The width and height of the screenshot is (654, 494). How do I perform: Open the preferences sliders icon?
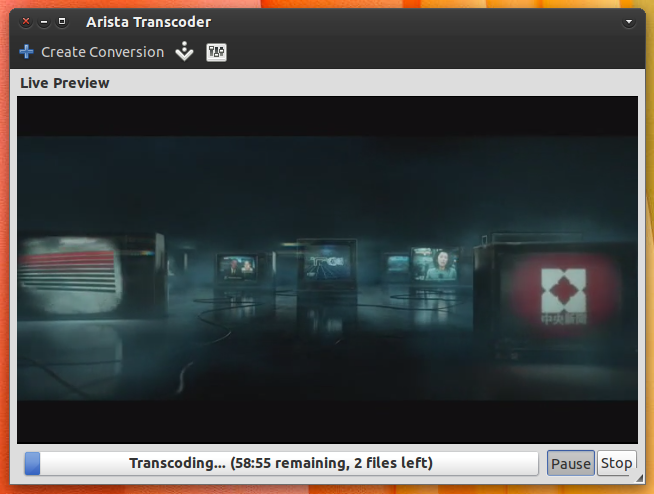(x=216, y=52)
